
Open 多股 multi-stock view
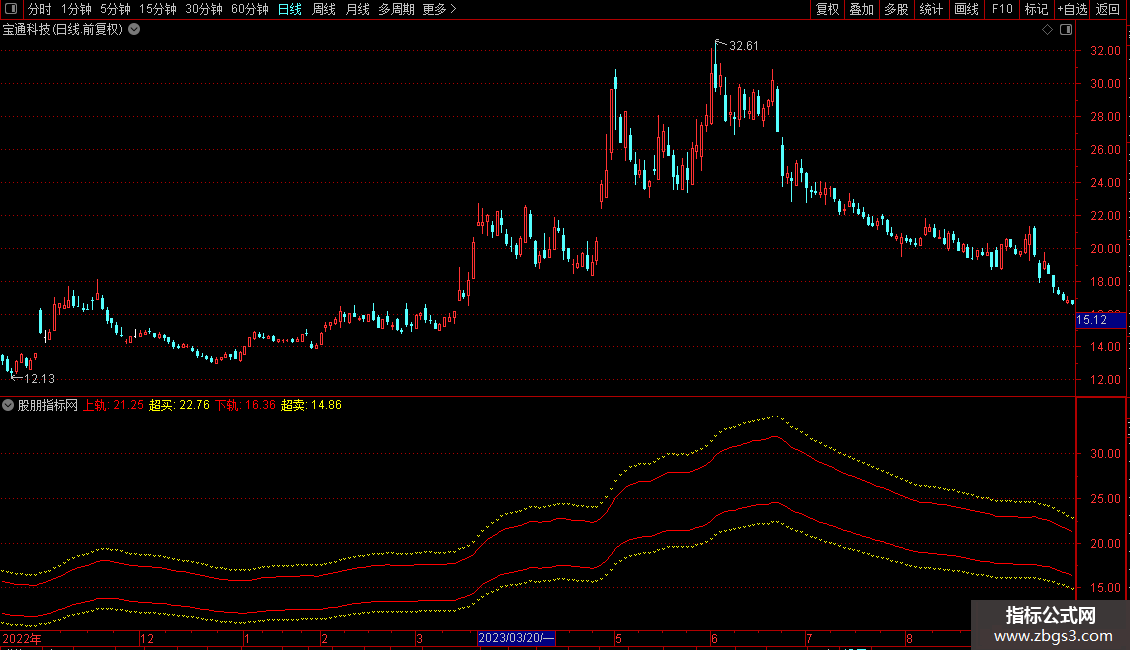pyautogui.click(x=896, y=9)
